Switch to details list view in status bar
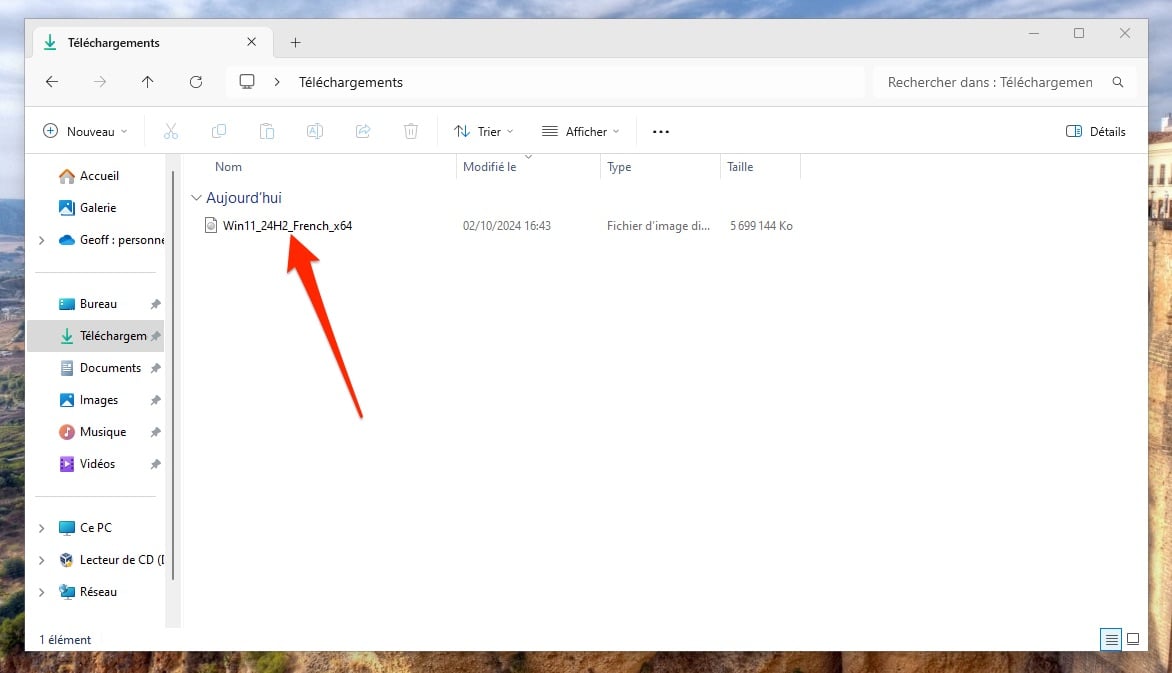Image resolution: width=1172 pixels, height=673 pixels. pyautogui.click(x=1111, y=639)
